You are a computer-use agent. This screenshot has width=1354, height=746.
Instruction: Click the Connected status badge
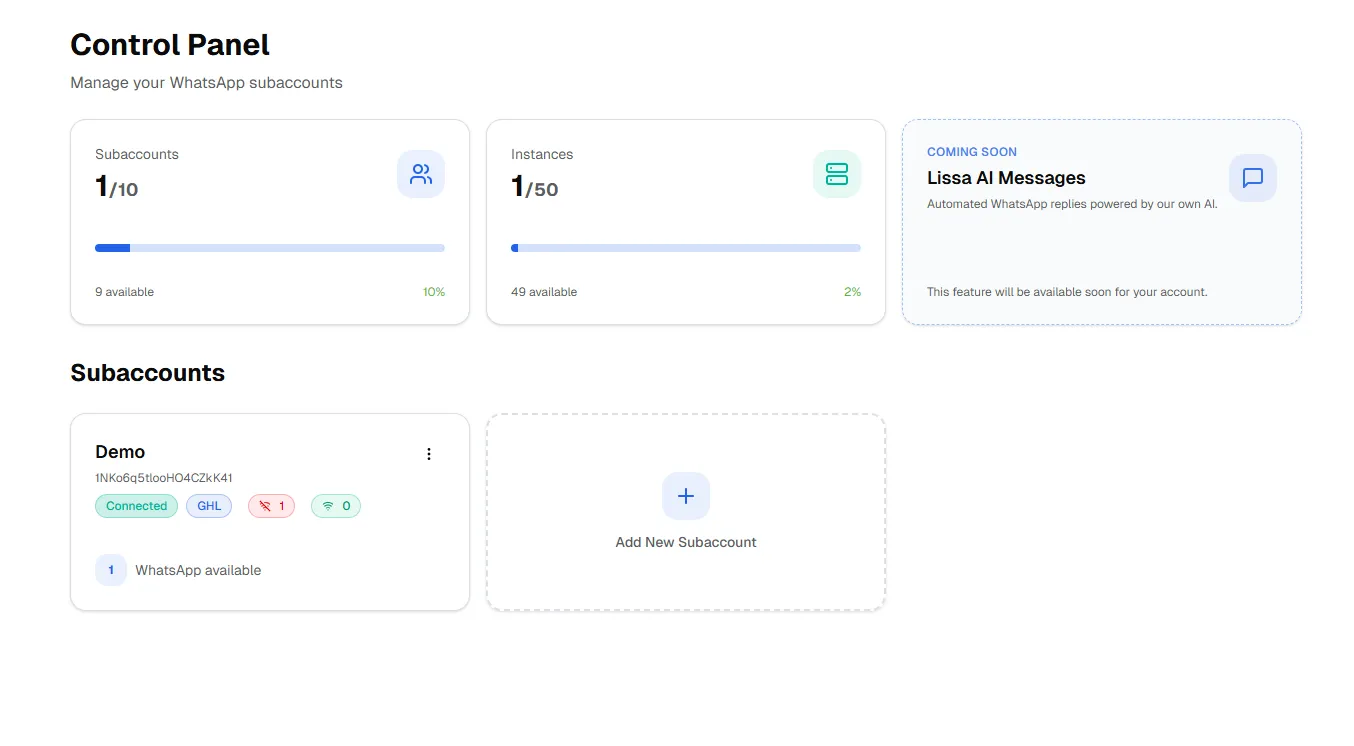tap(136, 506)
